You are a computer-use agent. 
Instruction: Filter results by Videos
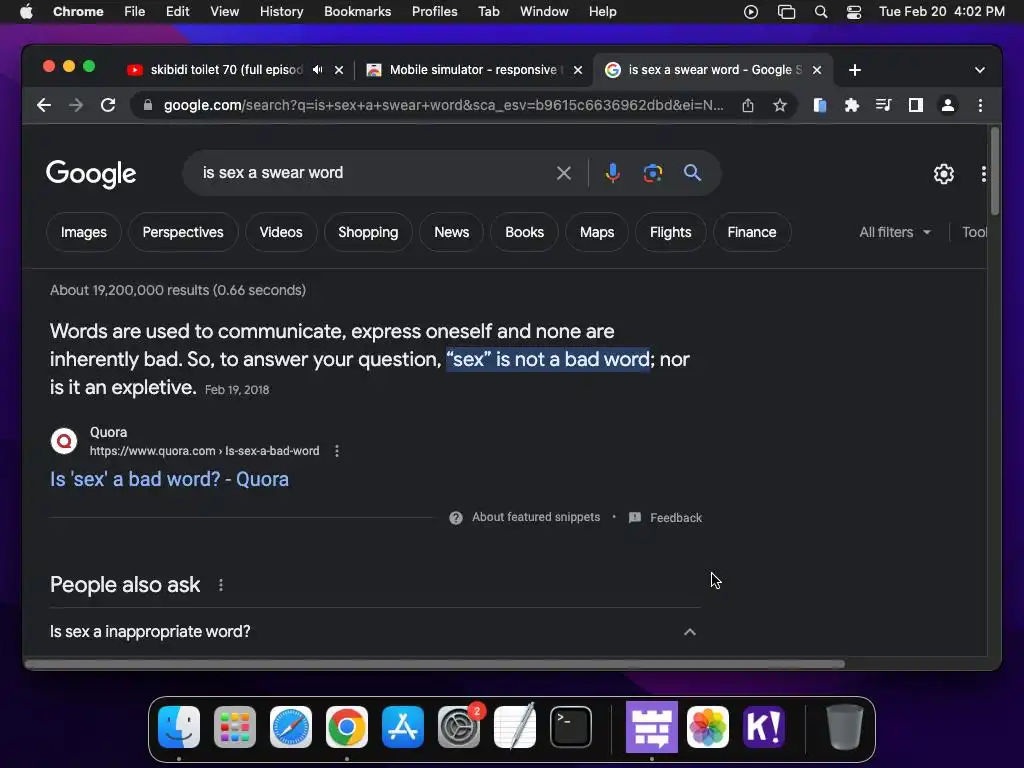281,232
